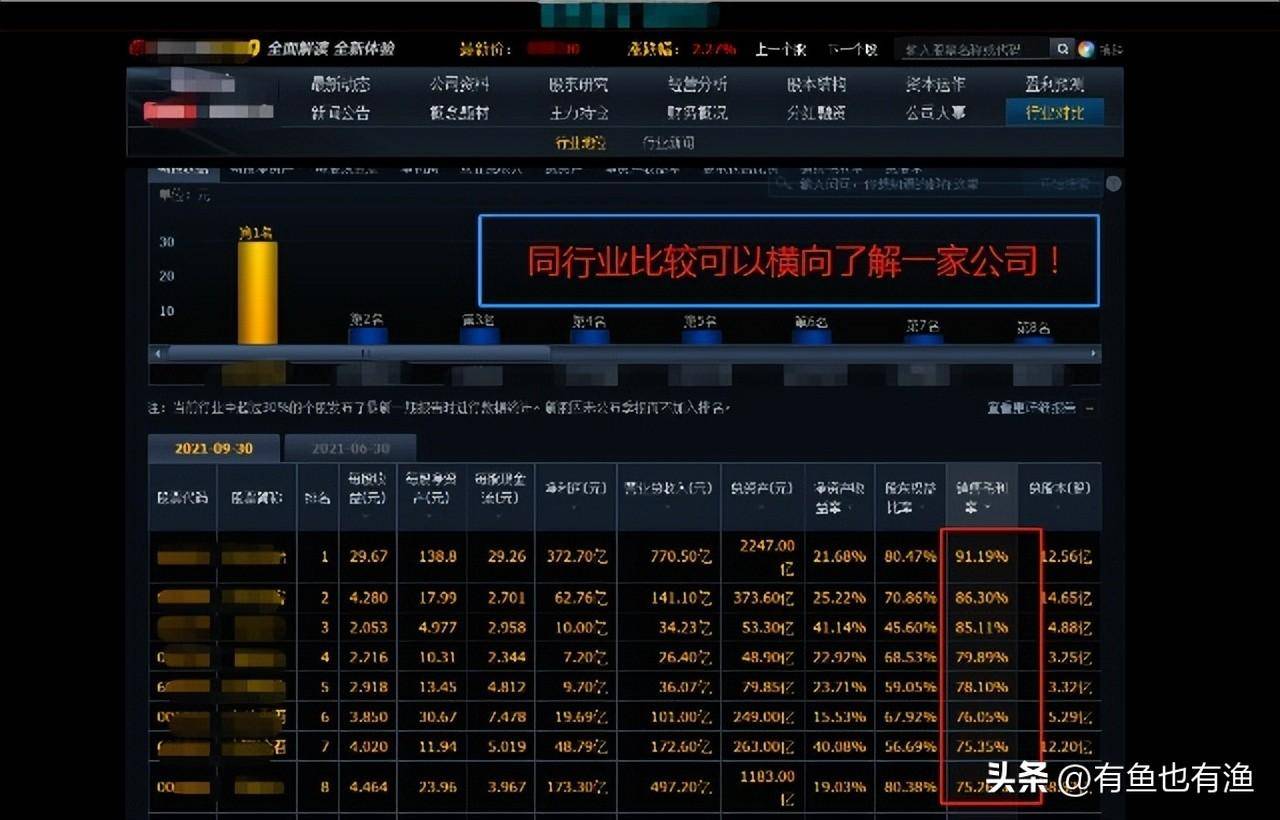
Task: Open the 经营分析 tab
Action: pyautogui.click(x=697, y=85)
